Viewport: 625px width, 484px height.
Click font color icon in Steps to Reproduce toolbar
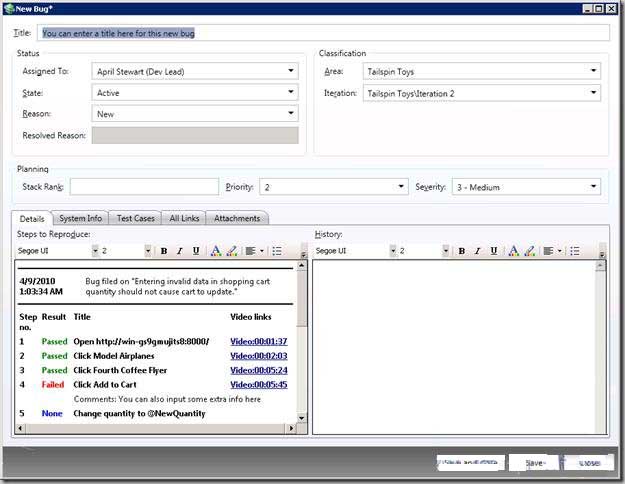click(x=216, y=251)
